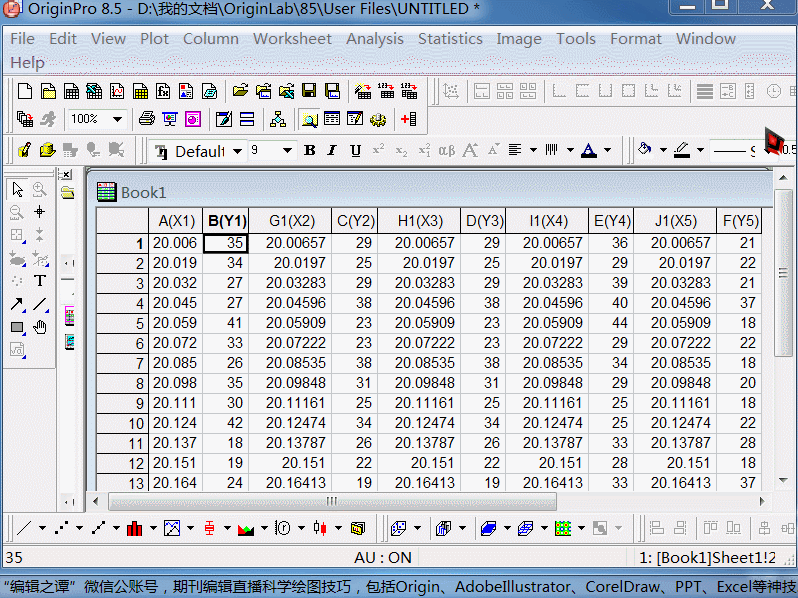Click row 5 header in worksheet
Screen dimensions: 798x598
(x=122, y=323)
